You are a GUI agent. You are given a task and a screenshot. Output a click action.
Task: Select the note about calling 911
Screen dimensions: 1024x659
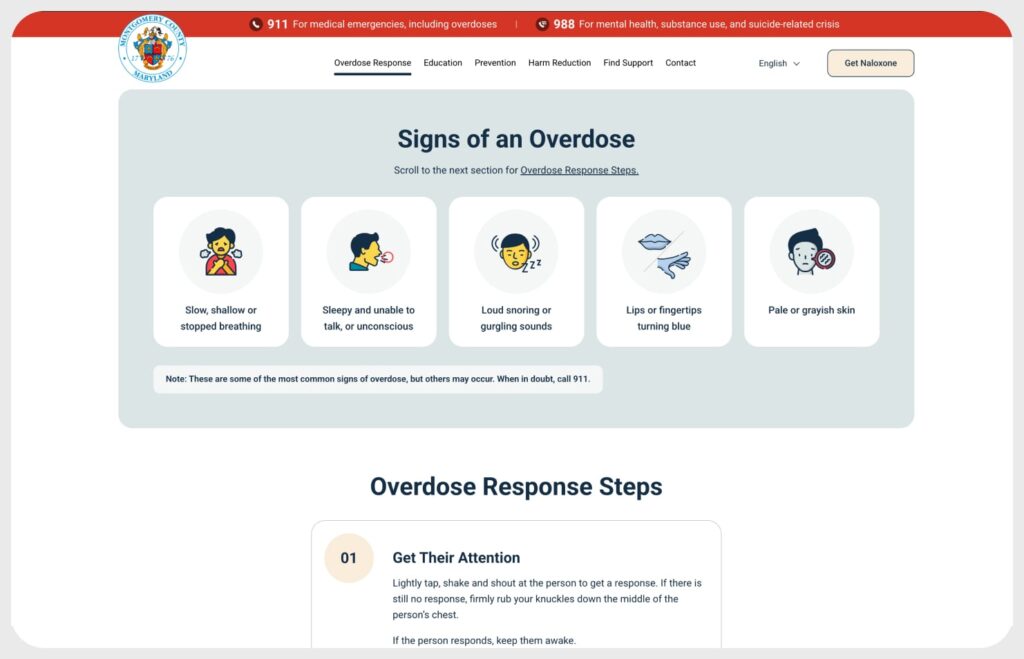click(378, 379)
